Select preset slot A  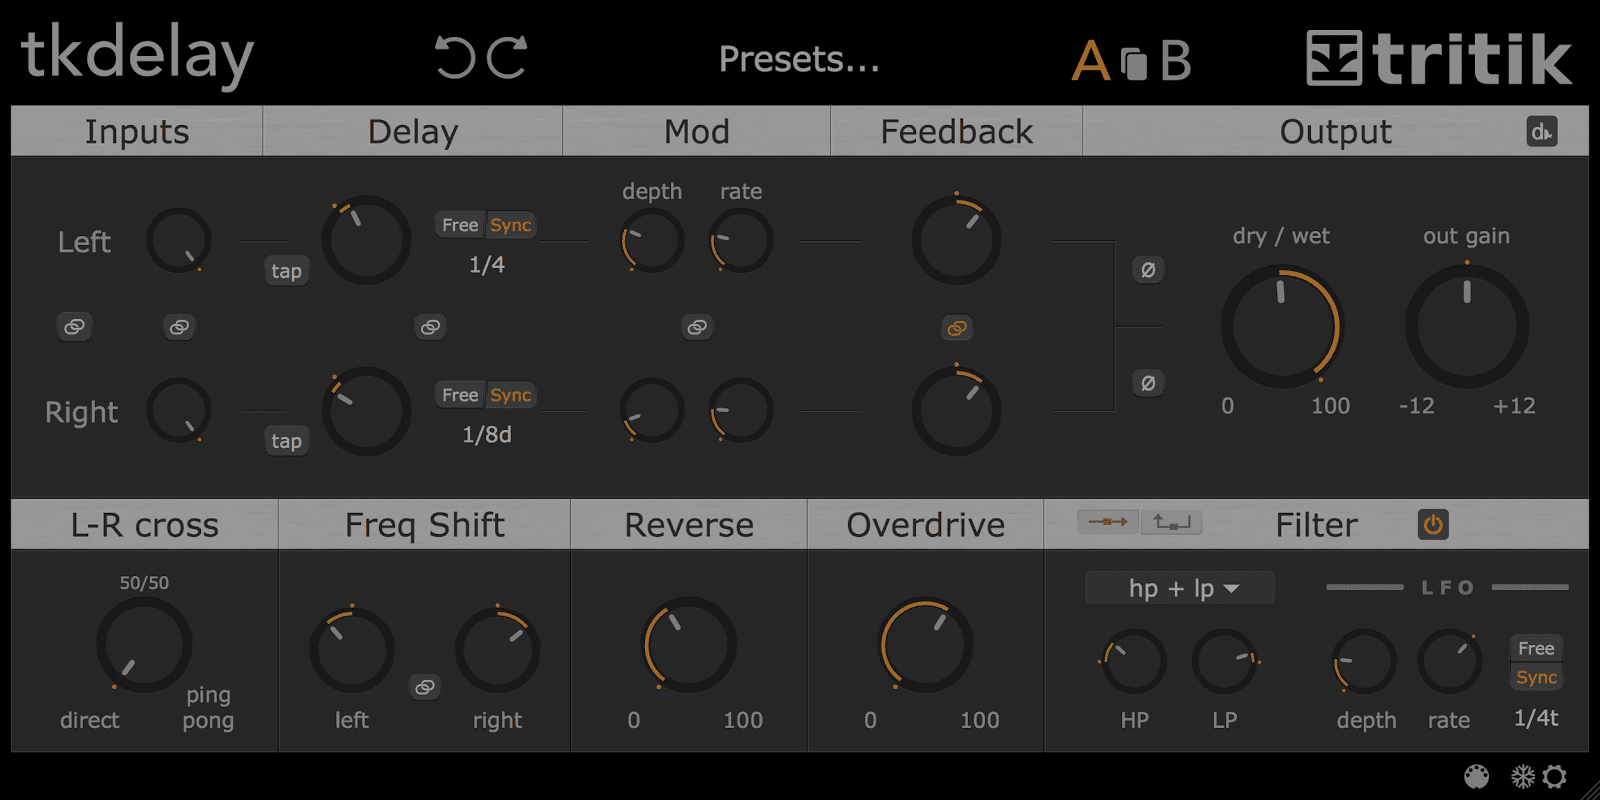[1091, 61]
